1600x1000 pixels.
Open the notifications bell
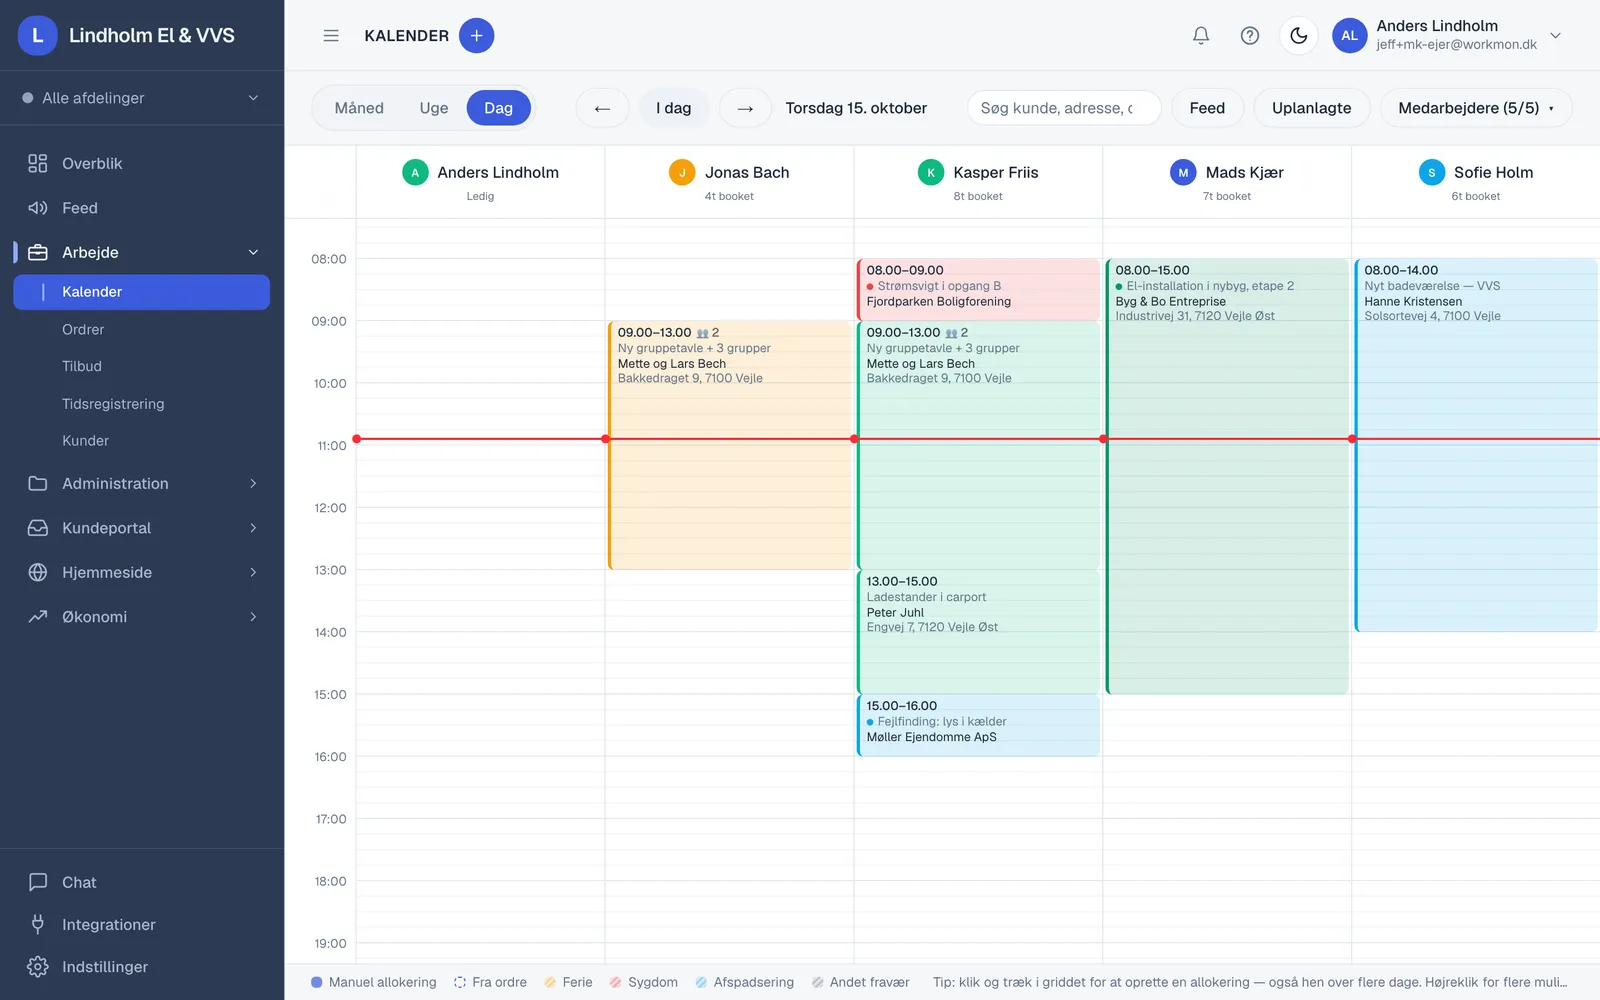[1201, 36]
